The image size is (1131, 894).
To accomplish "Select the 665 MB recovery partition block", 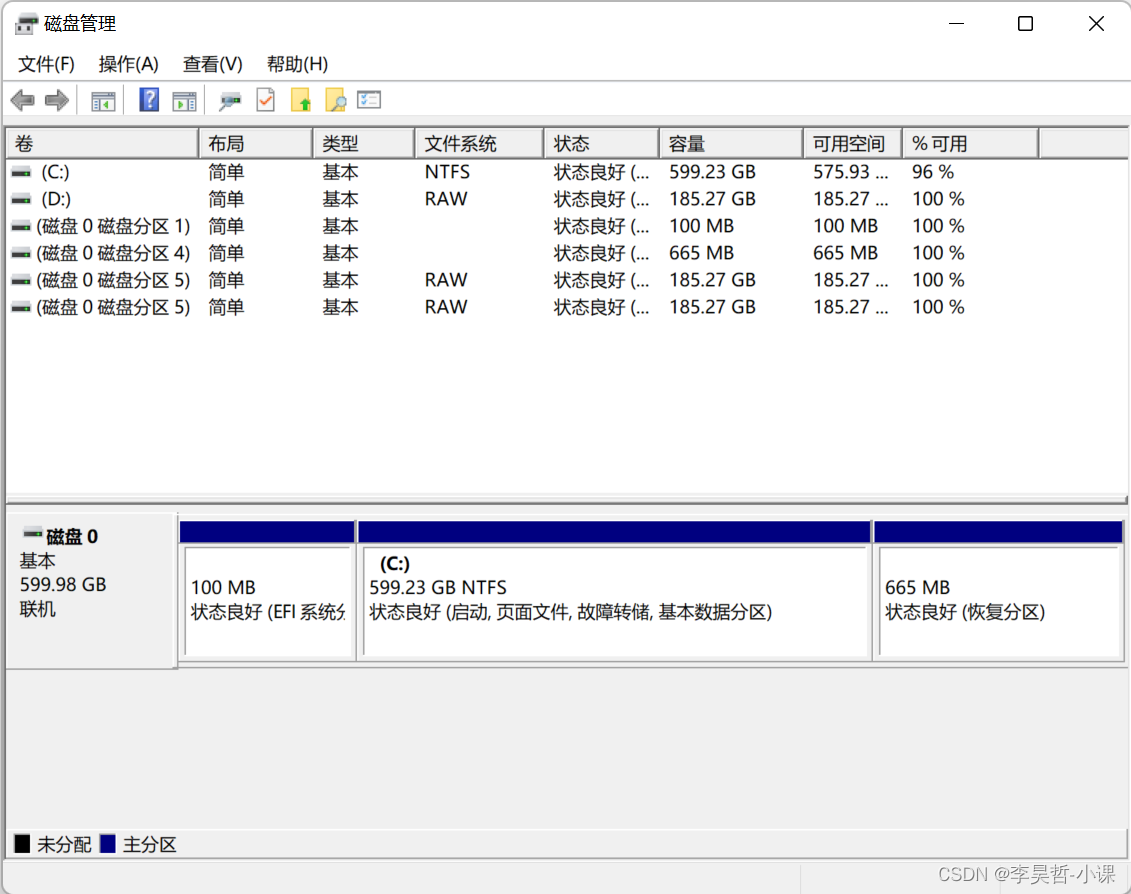I will 998,590.
